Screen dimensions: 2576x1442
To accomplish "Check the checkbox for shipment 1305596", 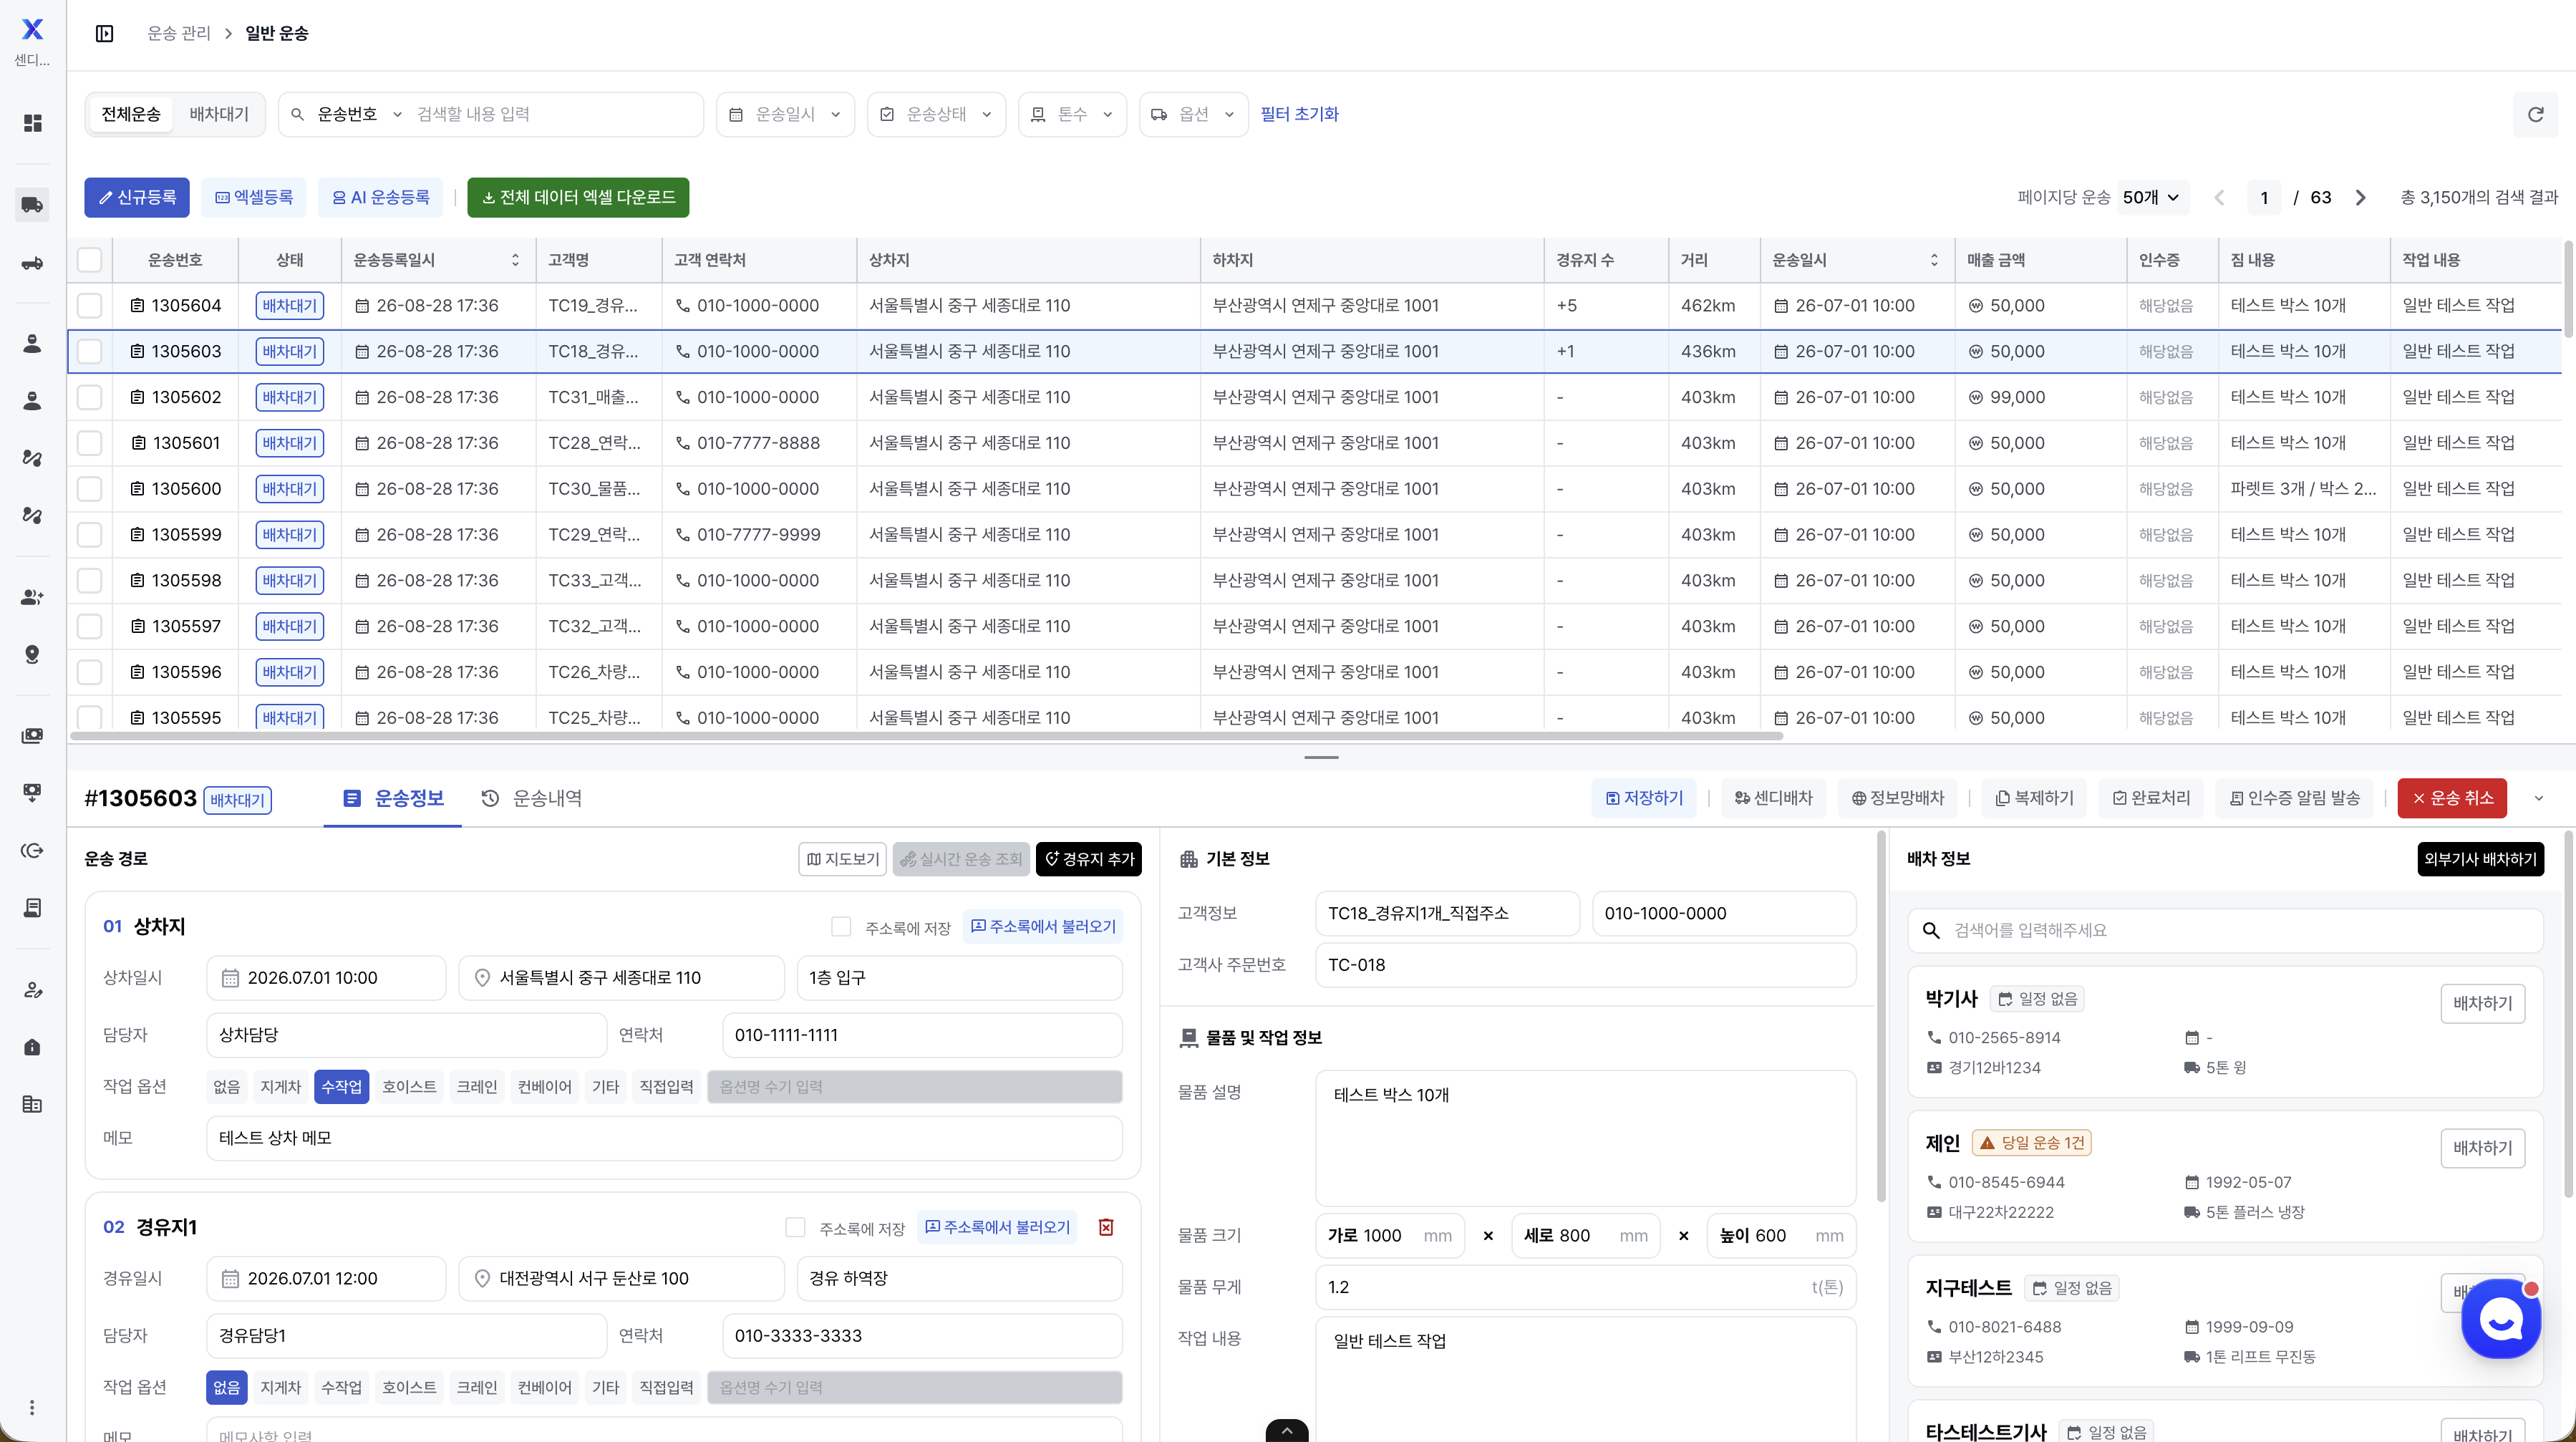I will 90,672.
